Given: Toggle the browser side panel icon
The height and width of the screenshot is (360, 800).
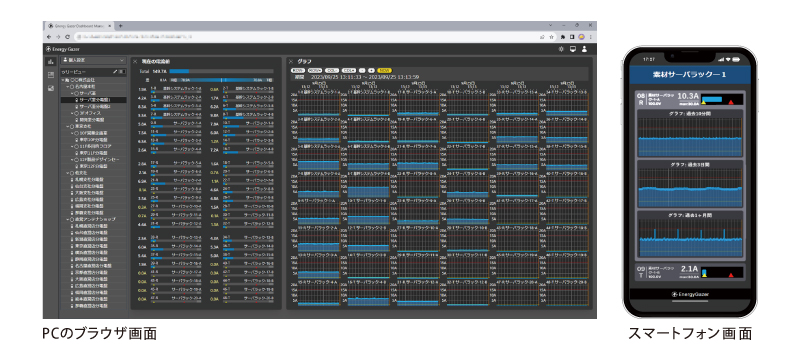Looking at the screenshot, I should tap(572, 37).
